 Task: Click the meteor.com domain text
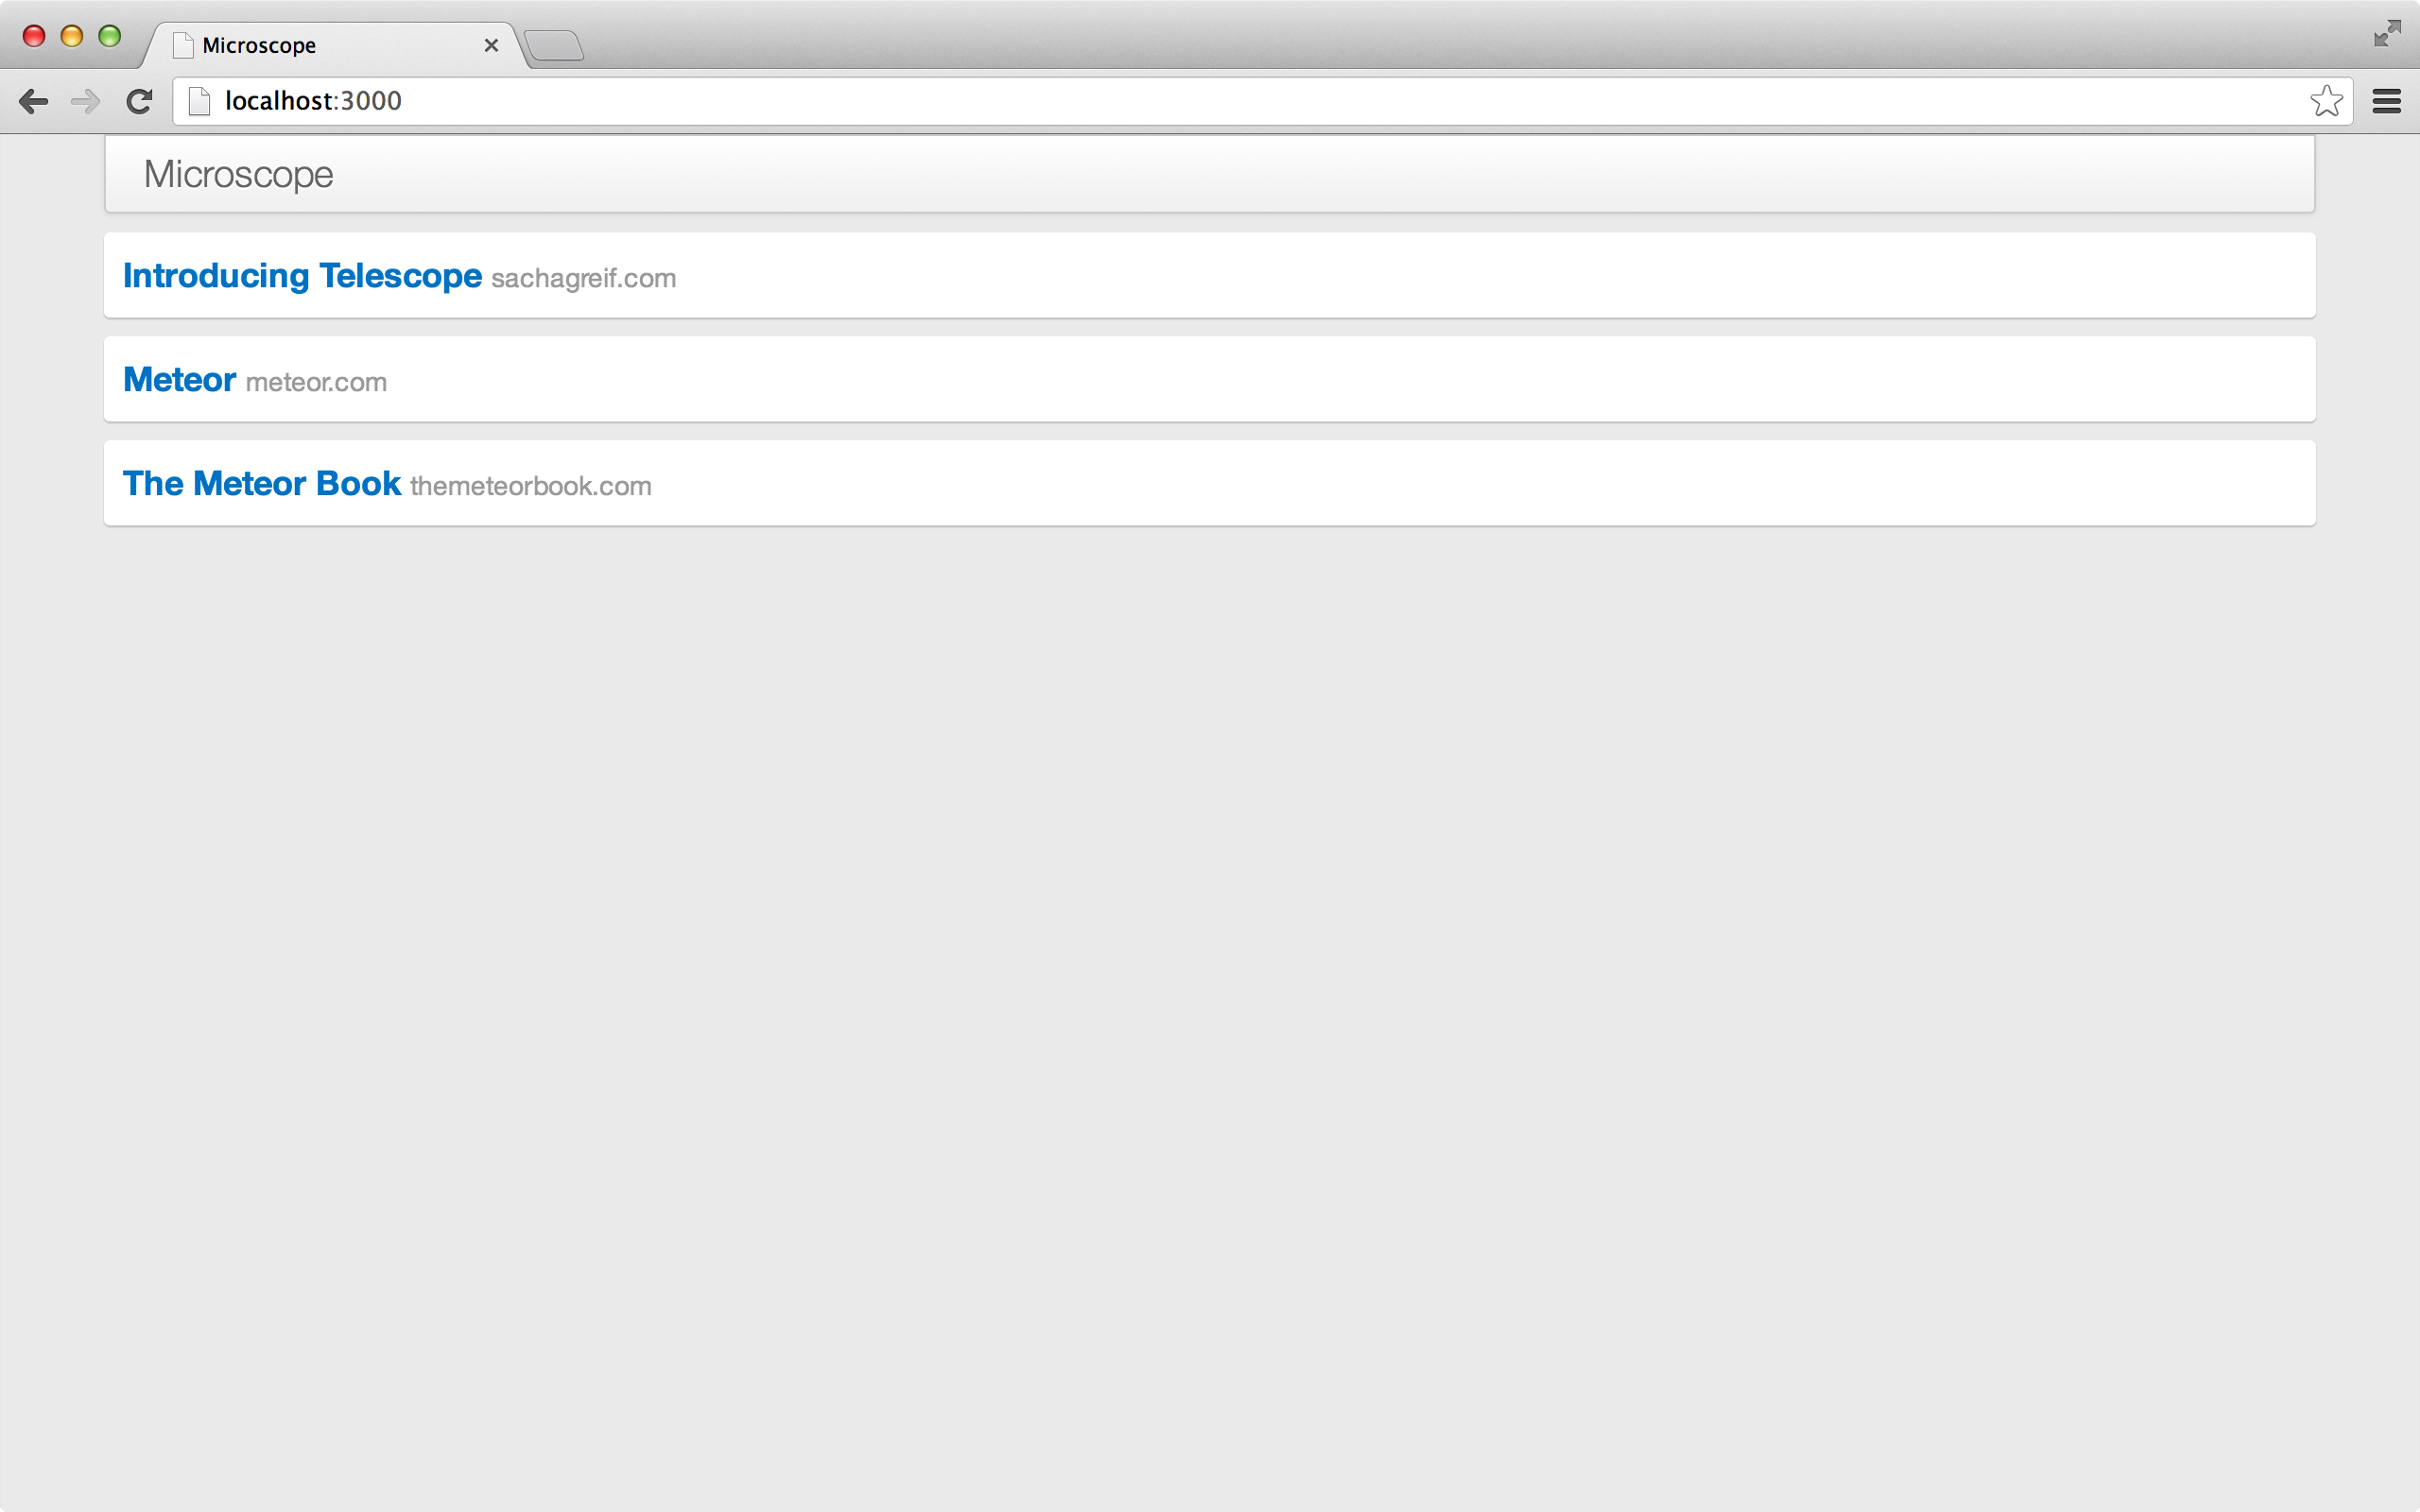(316, 383)
